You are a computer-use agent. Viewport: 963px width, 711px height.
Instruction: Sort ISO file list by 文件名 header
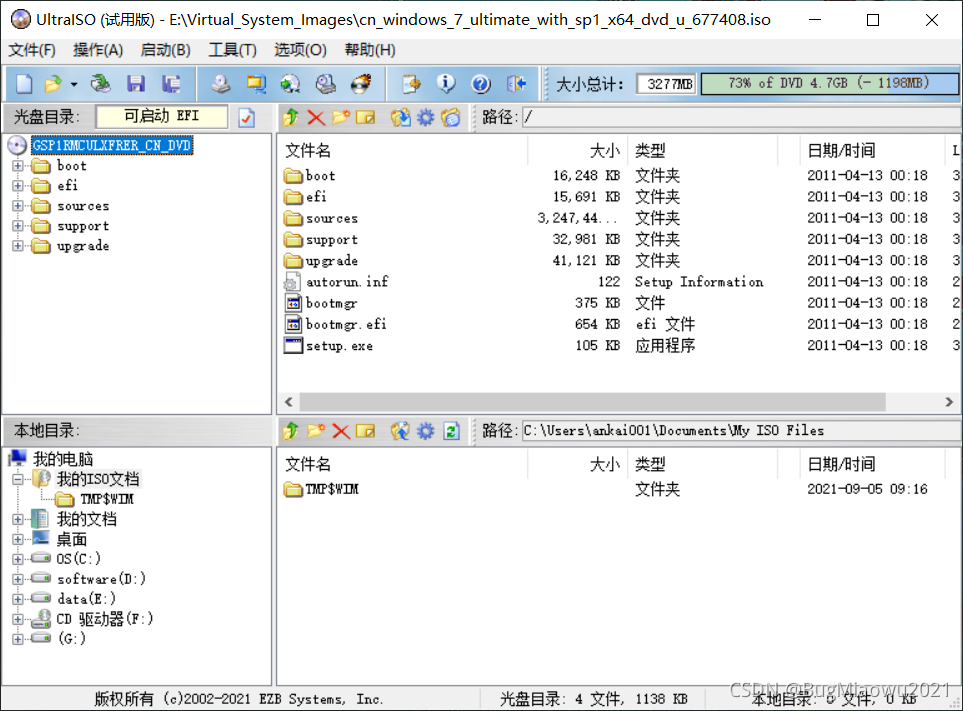[x=308, y=150]
